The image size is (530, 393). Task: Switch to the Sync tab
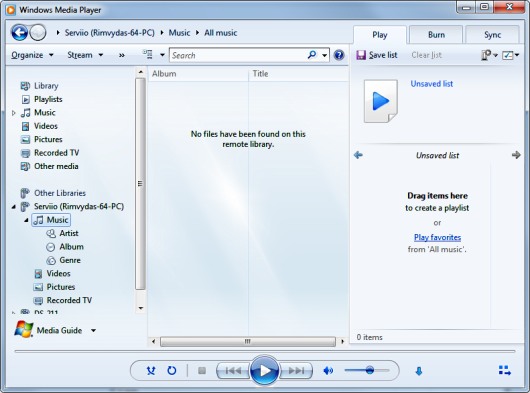492,35
